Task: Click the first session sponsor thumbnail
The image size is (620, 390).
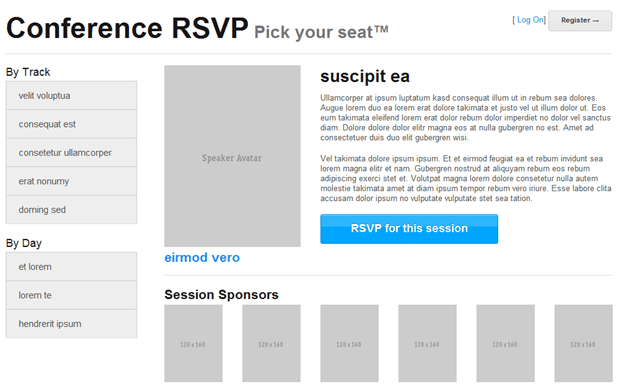Action: point(193,343)
